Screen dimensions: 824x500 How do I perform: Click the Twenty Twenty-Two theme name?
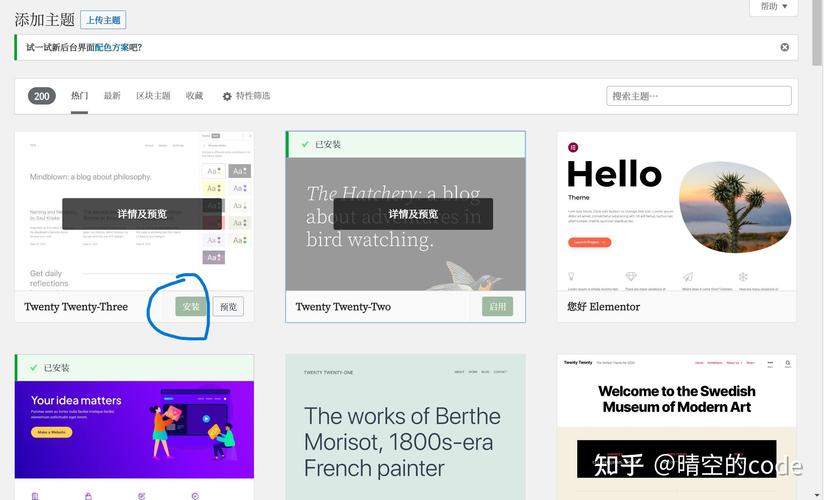(x=343, y=307)
